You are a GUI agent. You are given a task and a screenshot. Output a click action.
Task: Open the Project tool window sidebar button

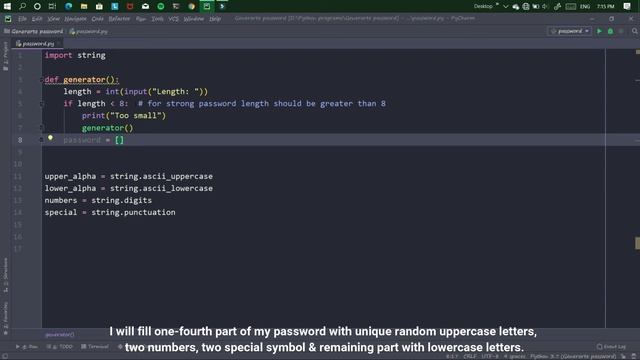click(x=5, y=55)
